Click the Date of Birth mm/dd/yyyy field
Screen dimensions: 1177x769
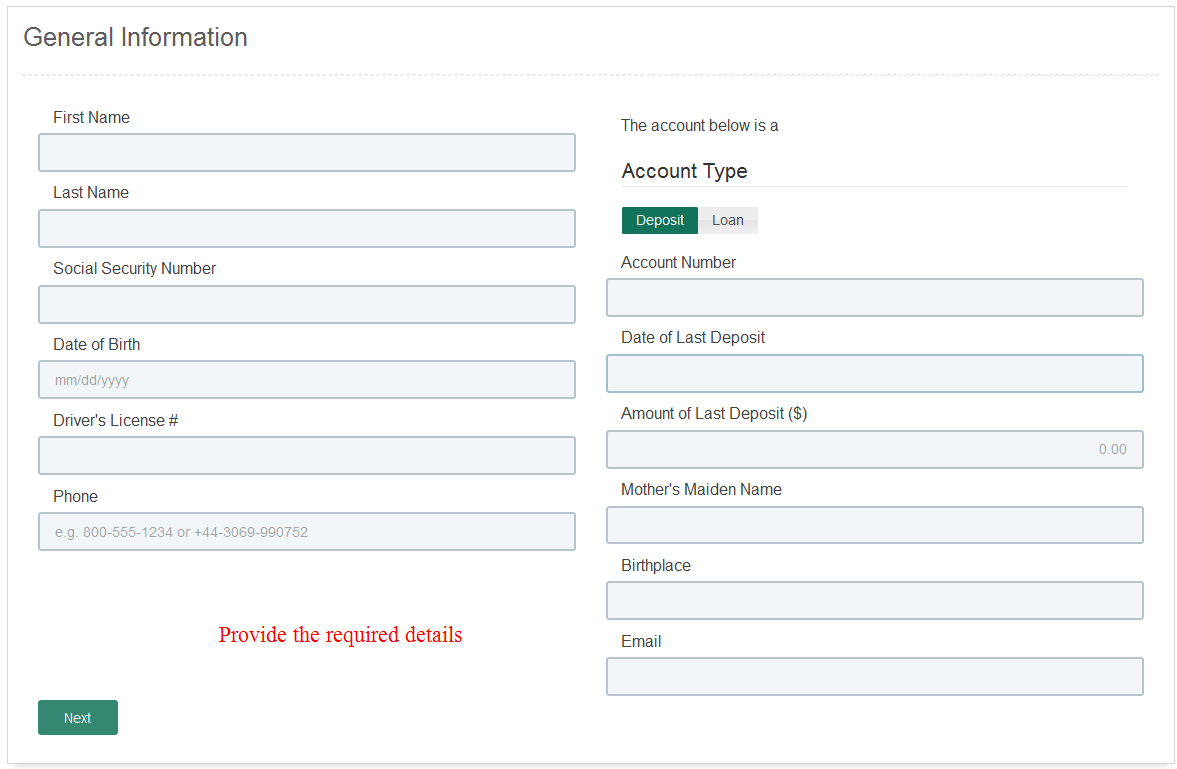click(x=307, y=379)
